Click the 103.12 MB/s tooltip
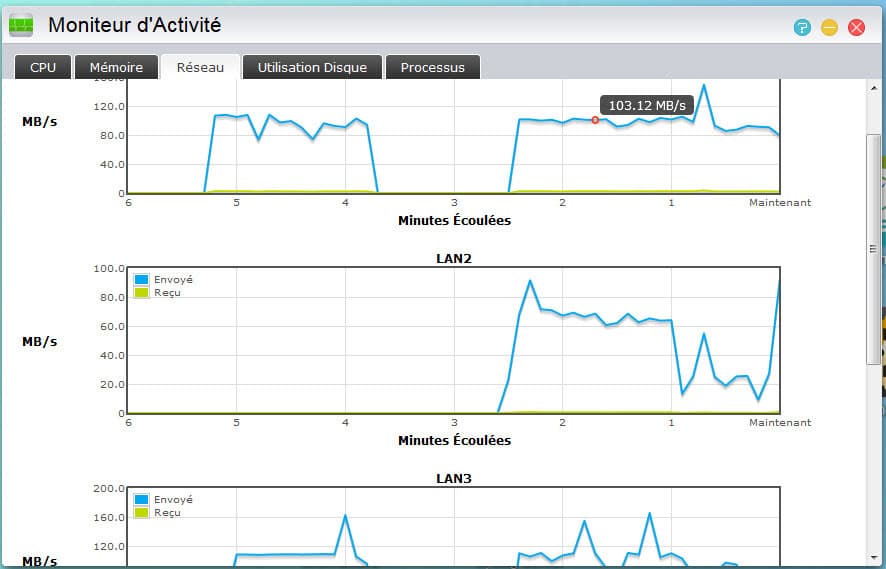Viewport: 886px width, 569px height. 647,106
